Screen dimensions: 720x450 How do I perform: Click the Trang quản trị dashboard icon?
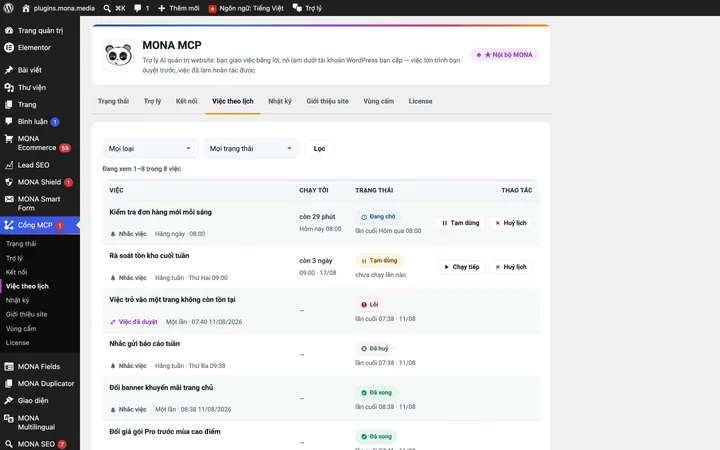point(9,30)
